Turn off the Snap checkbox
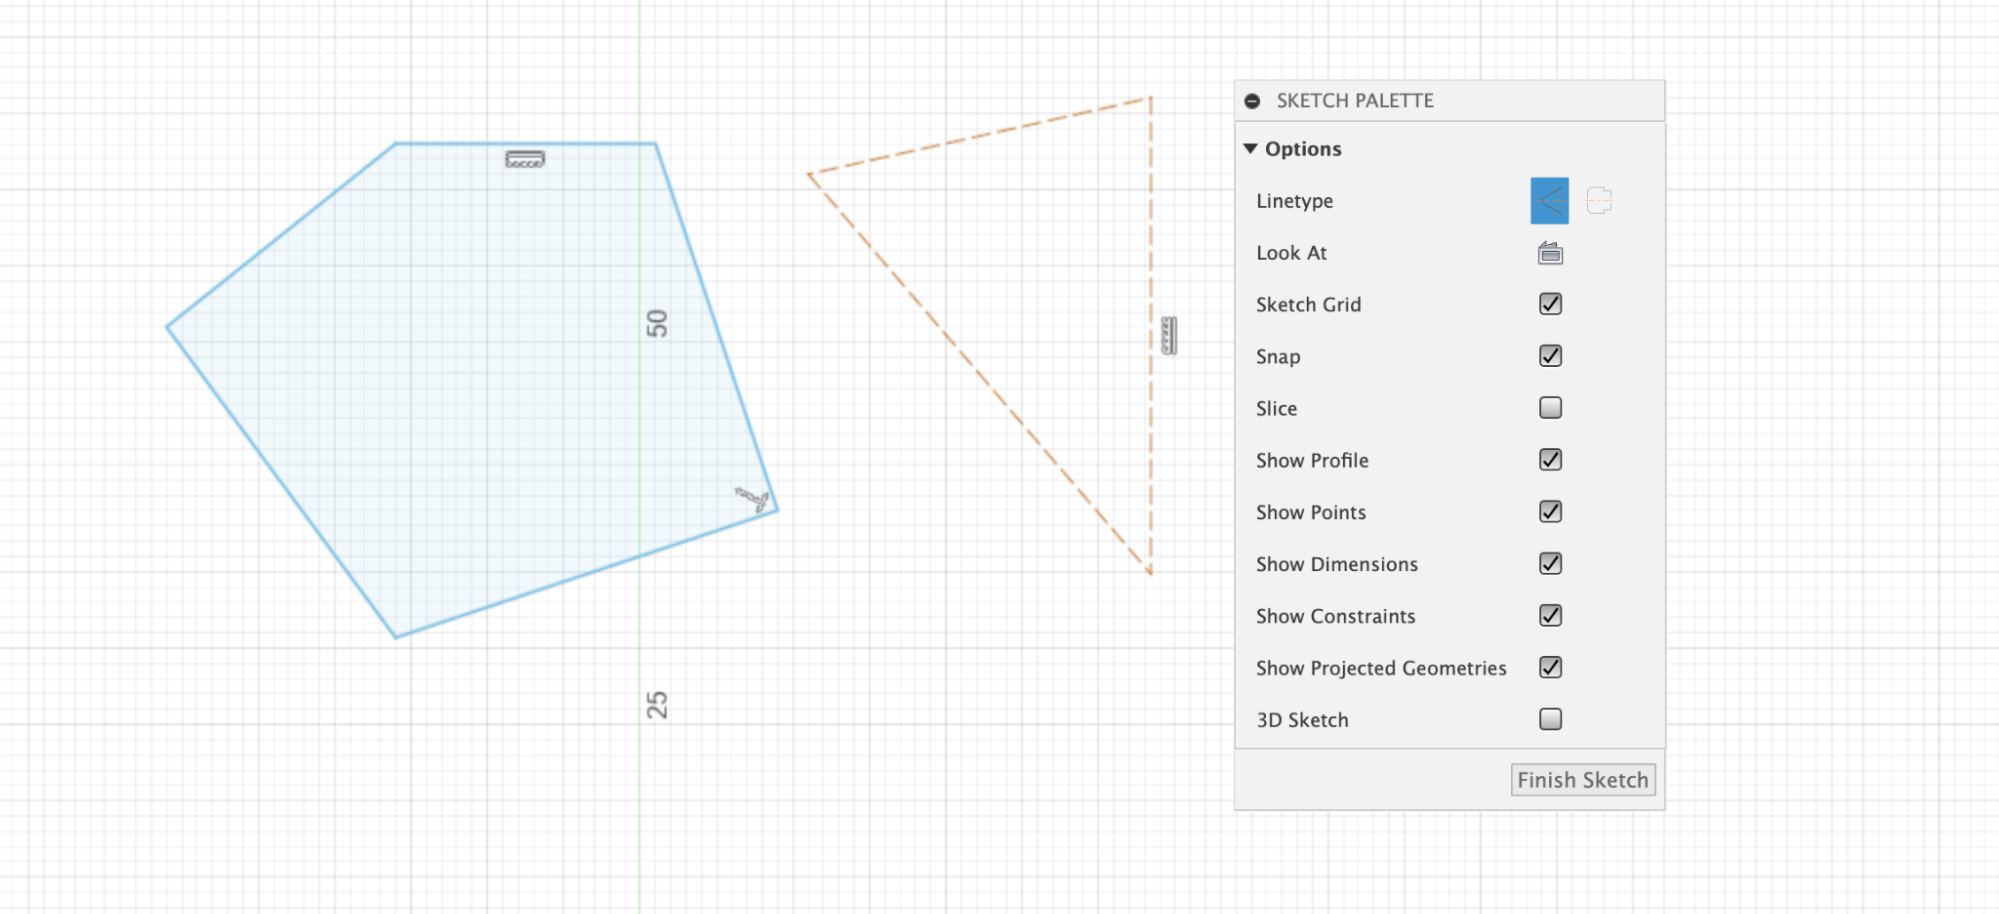Viewport: 1999px width, 914px height. coord(1550,356)
